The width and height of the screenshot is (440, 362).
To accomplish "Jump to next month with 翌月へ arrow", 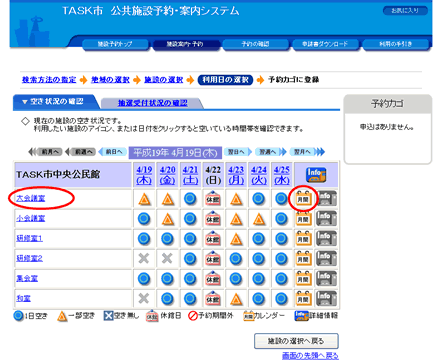I will pyautogui.click(x=307, y=152).
